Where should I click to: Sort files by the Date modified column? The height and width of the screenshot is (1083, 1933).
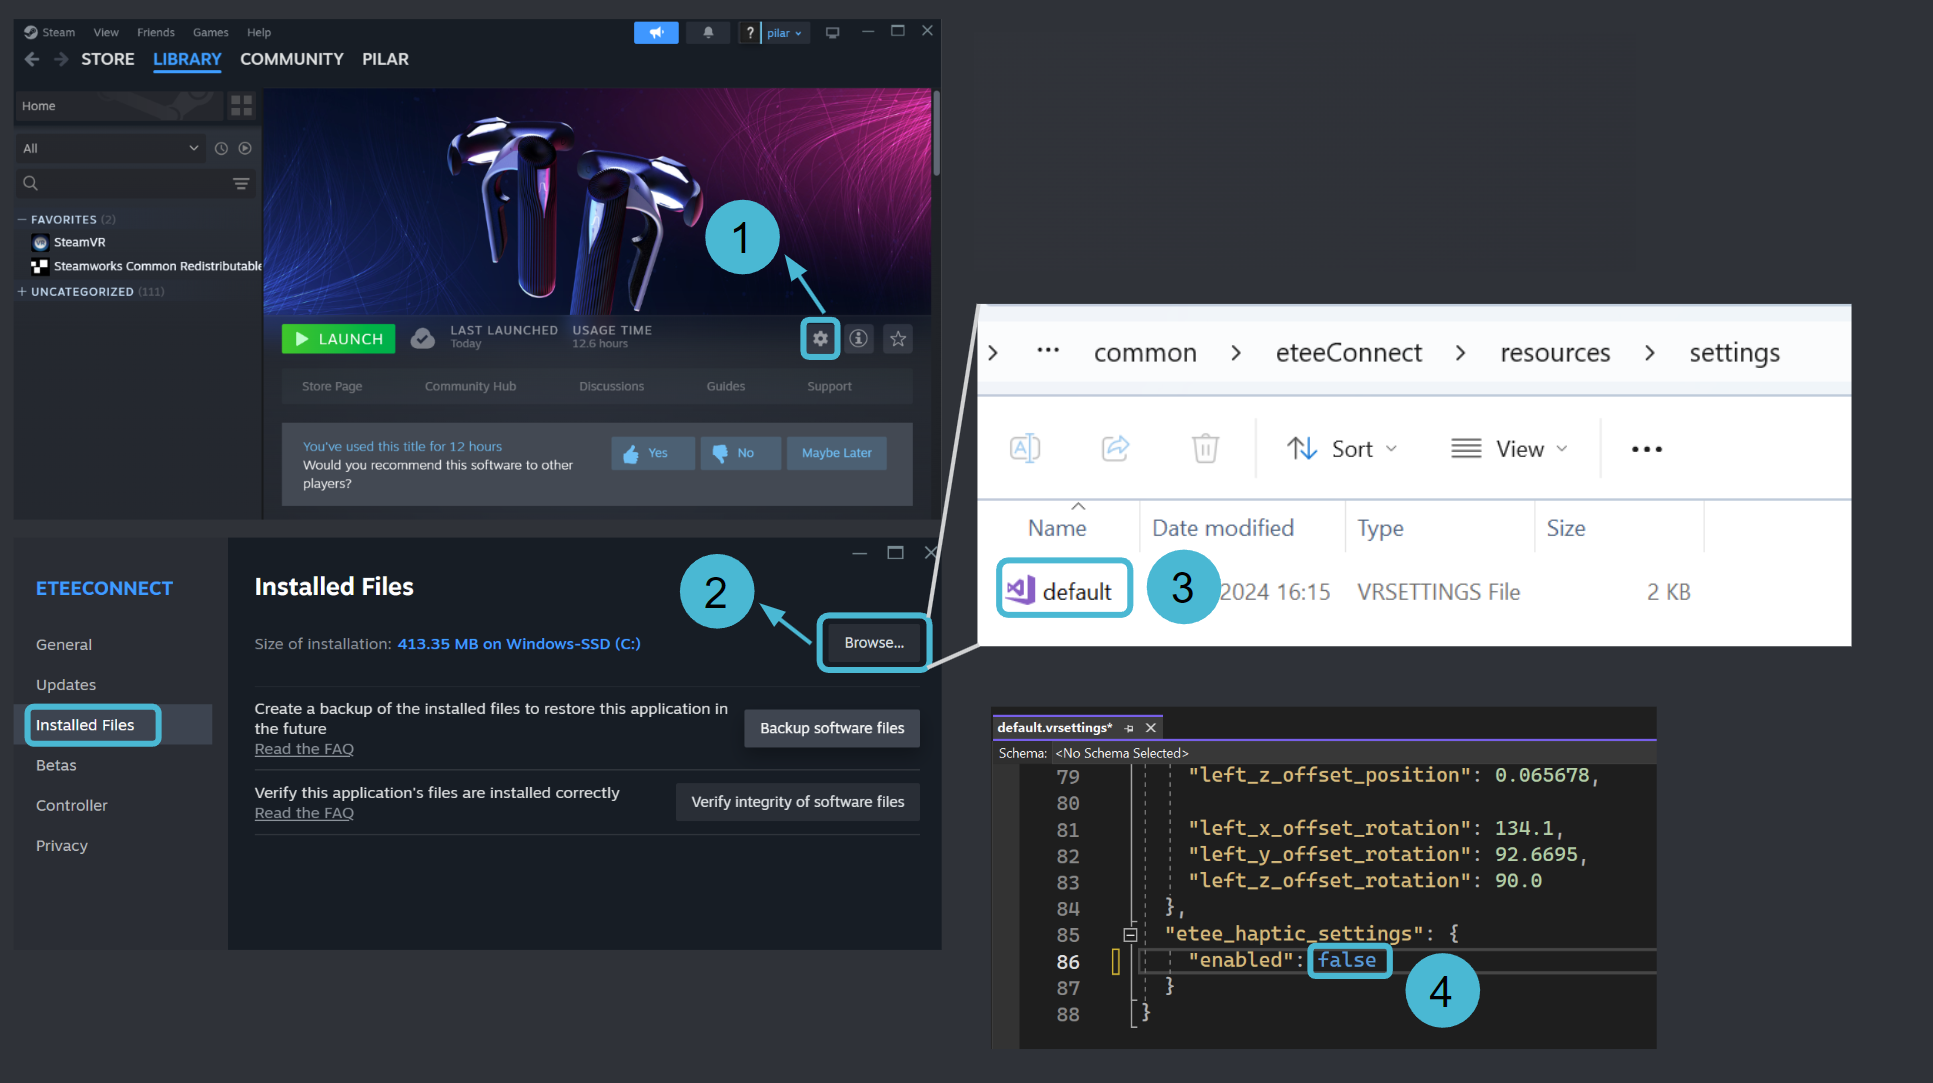tap(1223, 528)
